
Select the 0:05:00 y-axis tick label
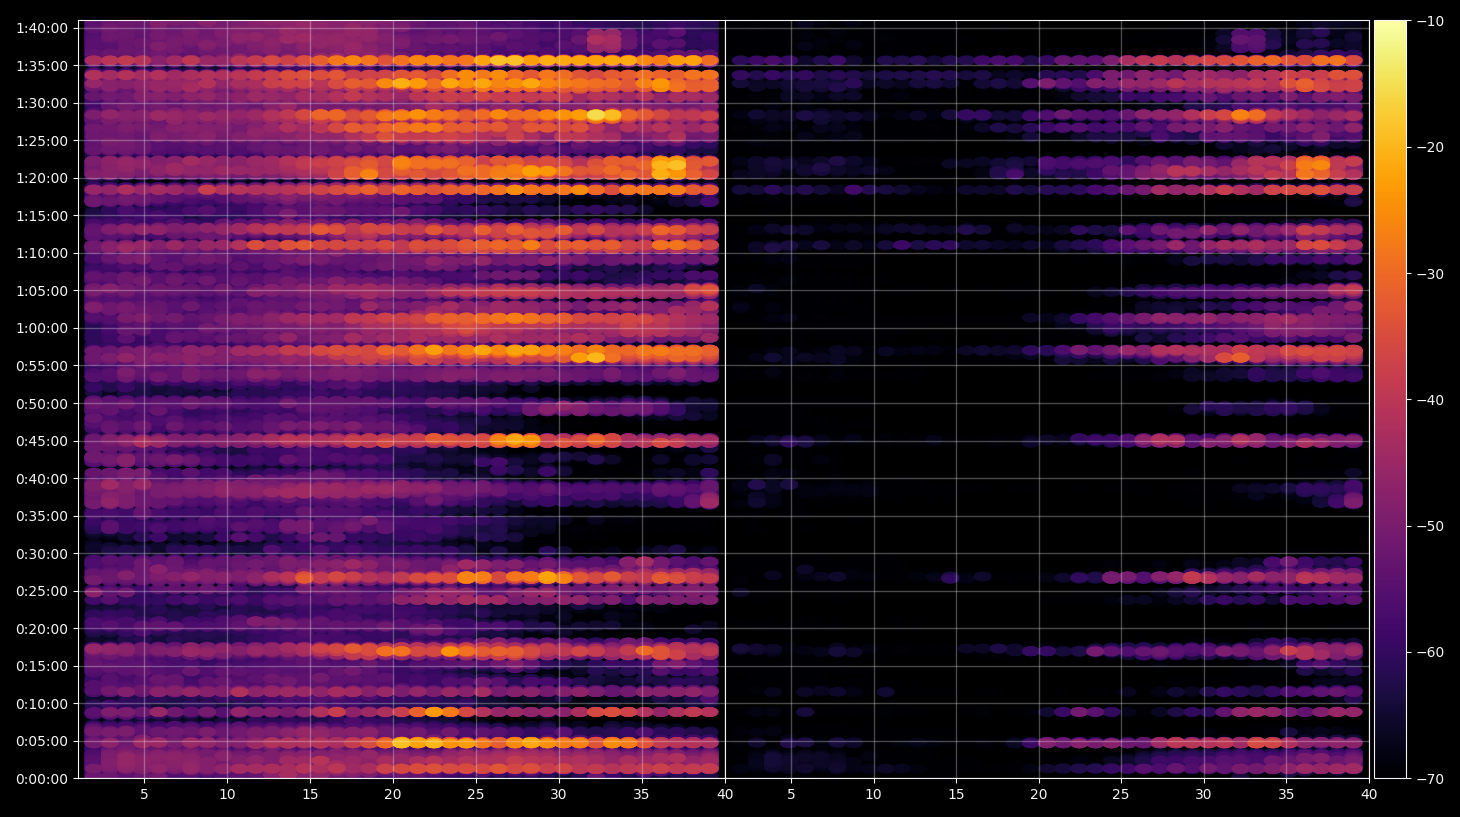pyautogui.click(x=42, y=741)
